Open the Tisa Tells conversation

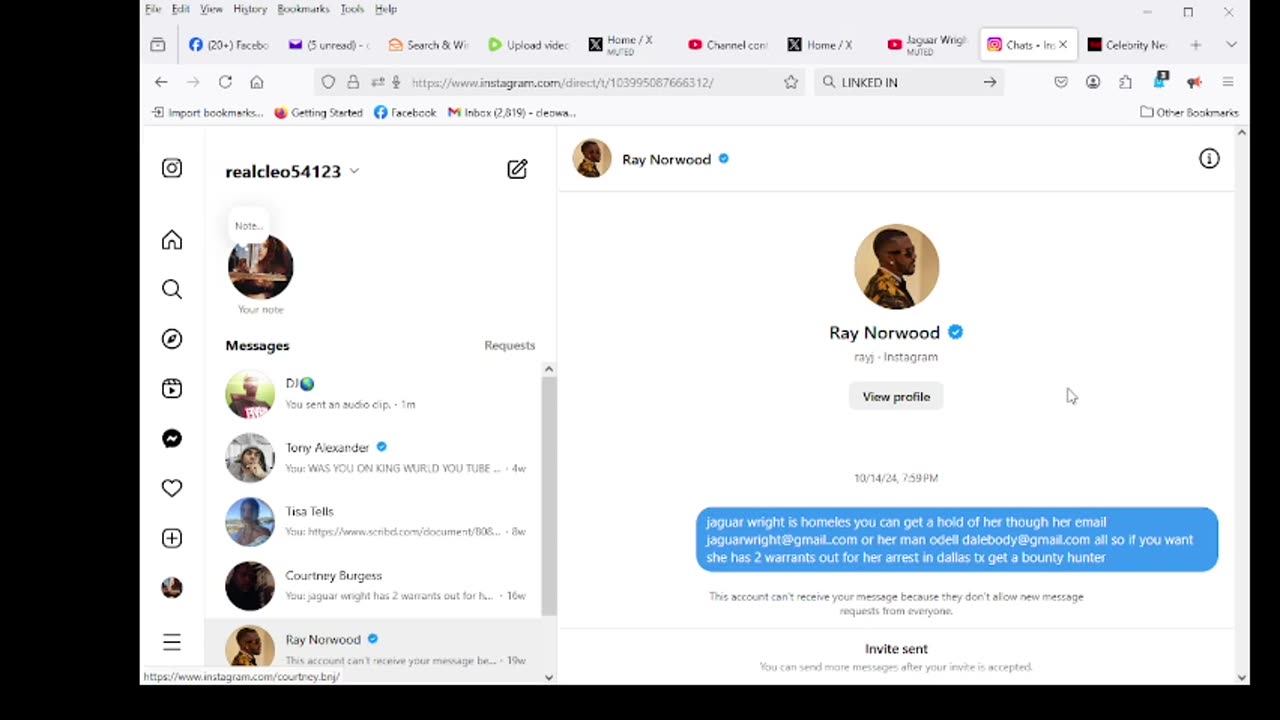coord(372,522)
